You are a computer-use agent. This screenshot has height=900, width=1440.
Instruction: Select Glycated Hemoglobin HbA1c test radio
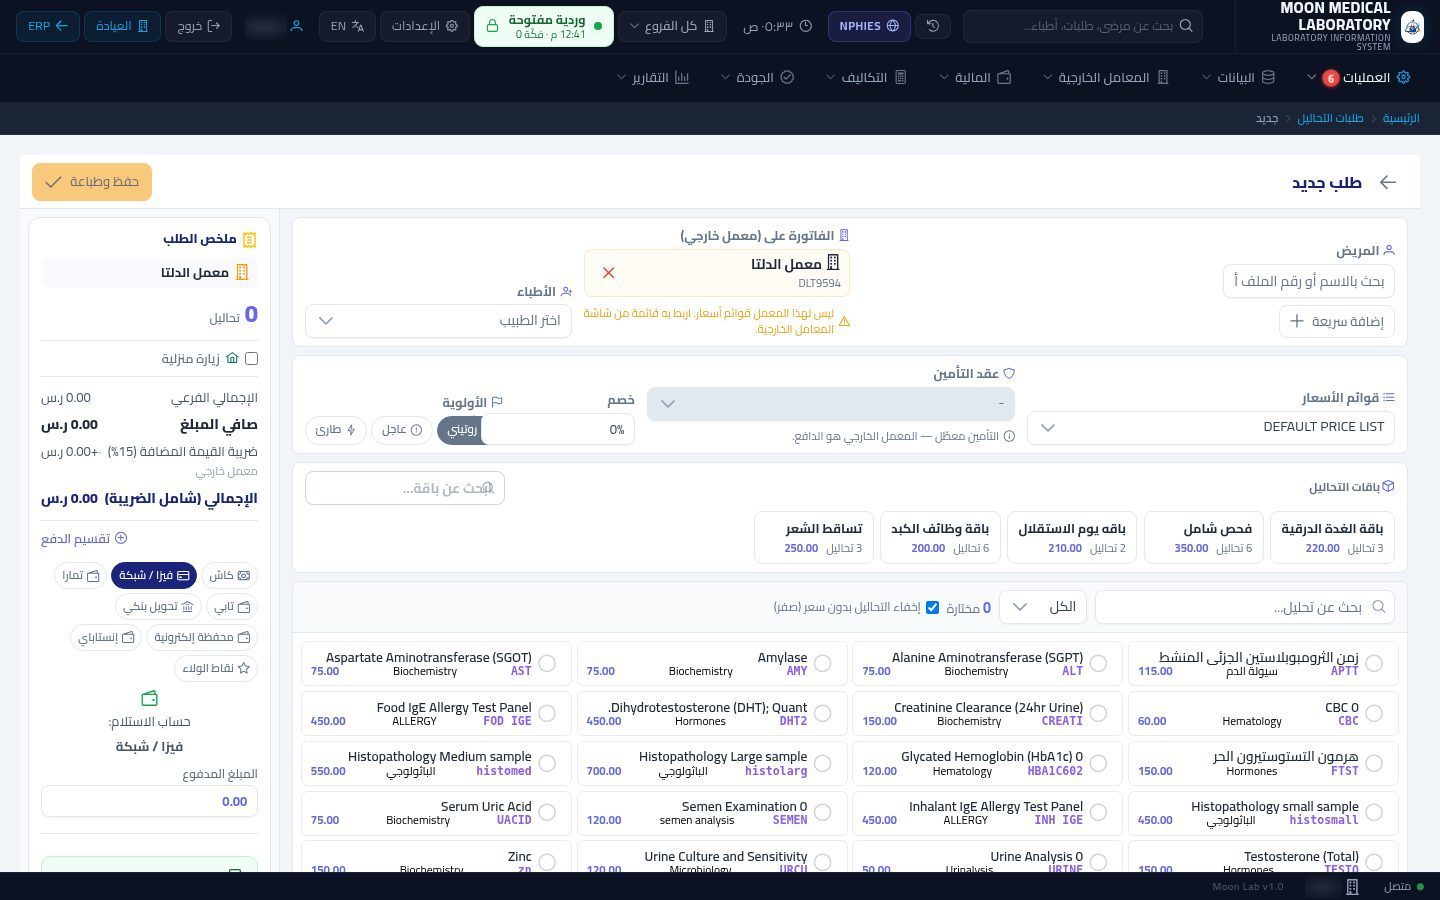tap(1098, 763)
